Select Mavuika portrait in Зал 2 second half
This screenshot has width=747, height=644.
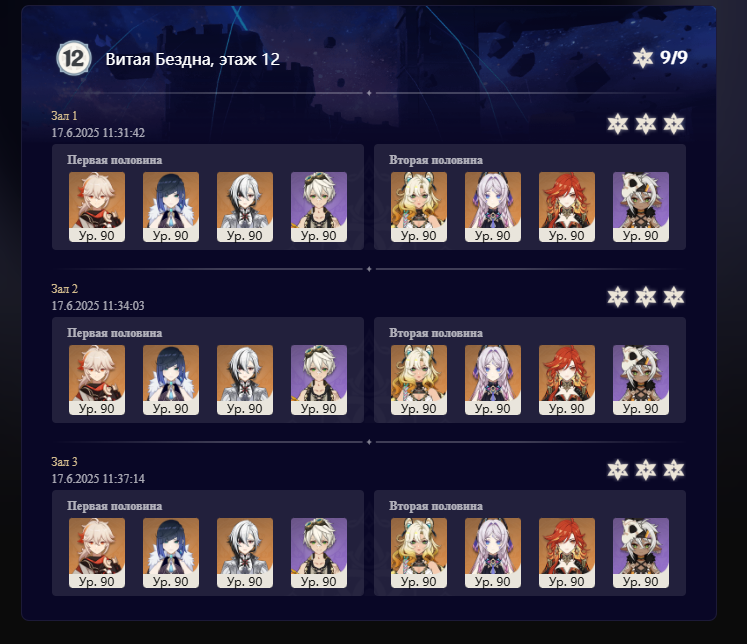567,380
